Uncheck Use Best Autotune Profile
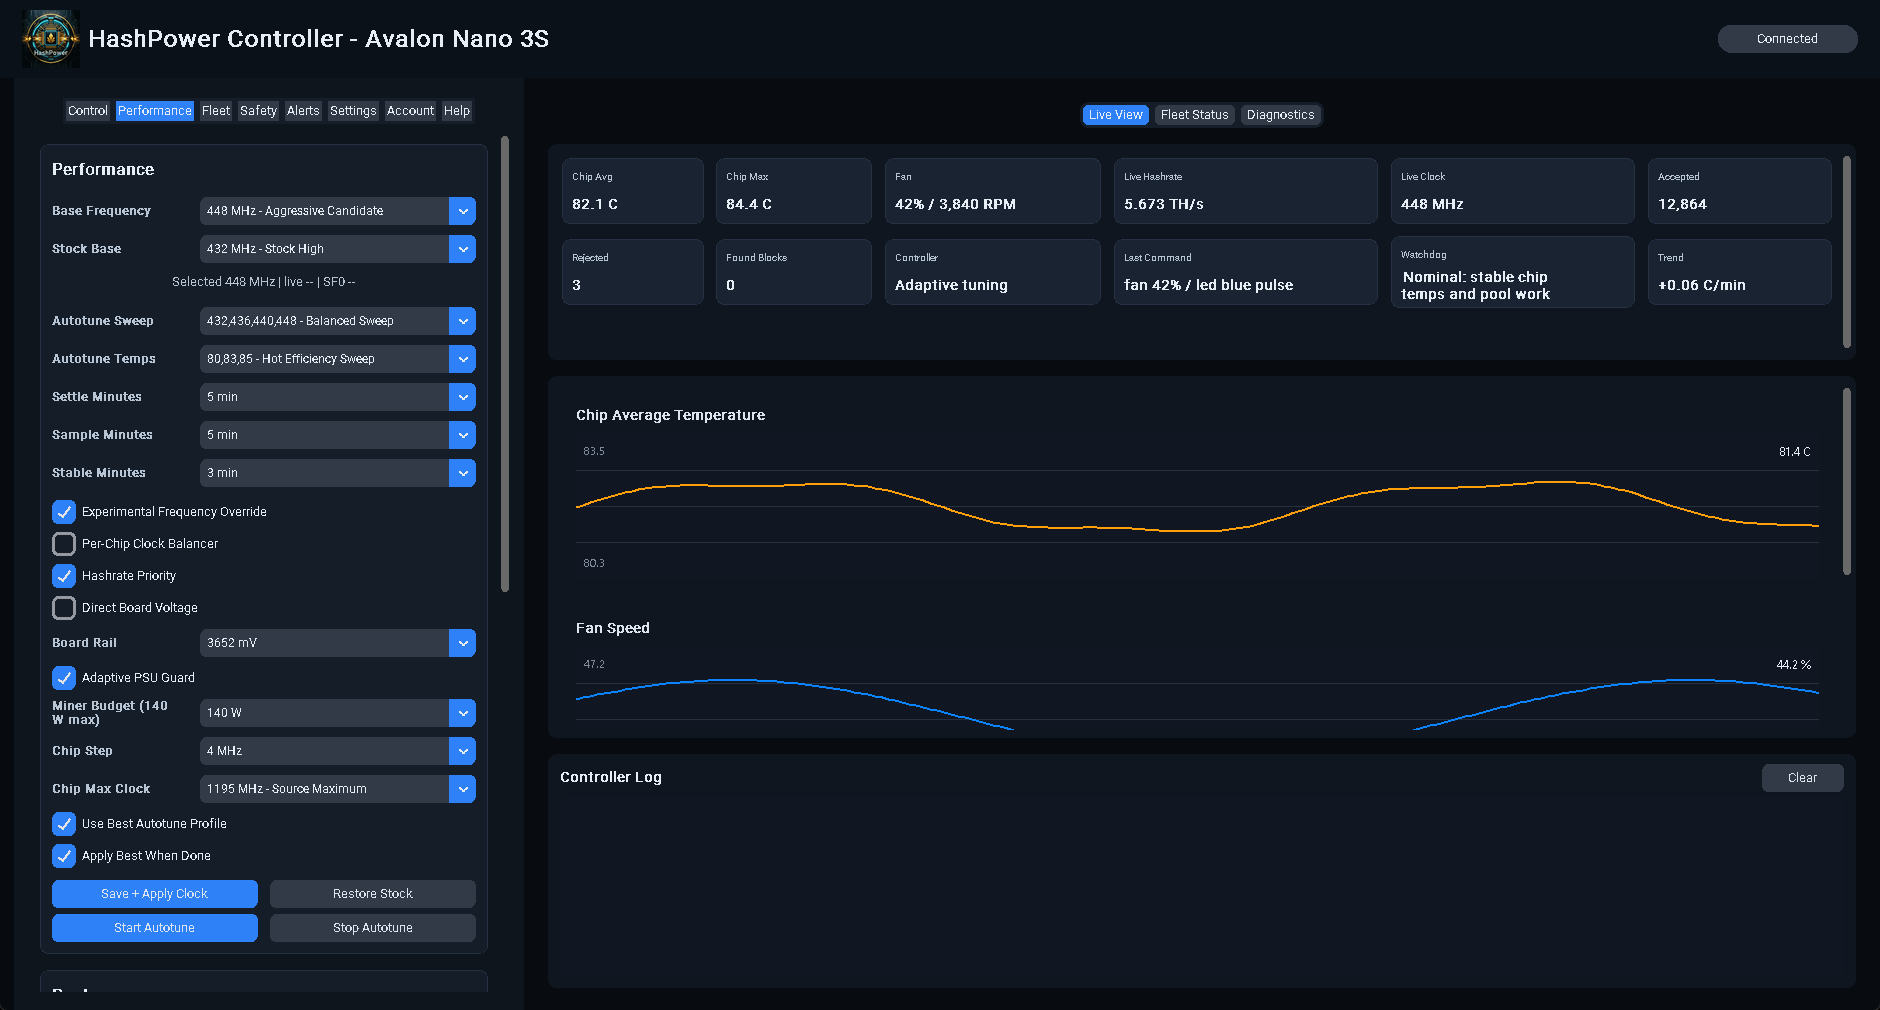 (x=64, y=824)
